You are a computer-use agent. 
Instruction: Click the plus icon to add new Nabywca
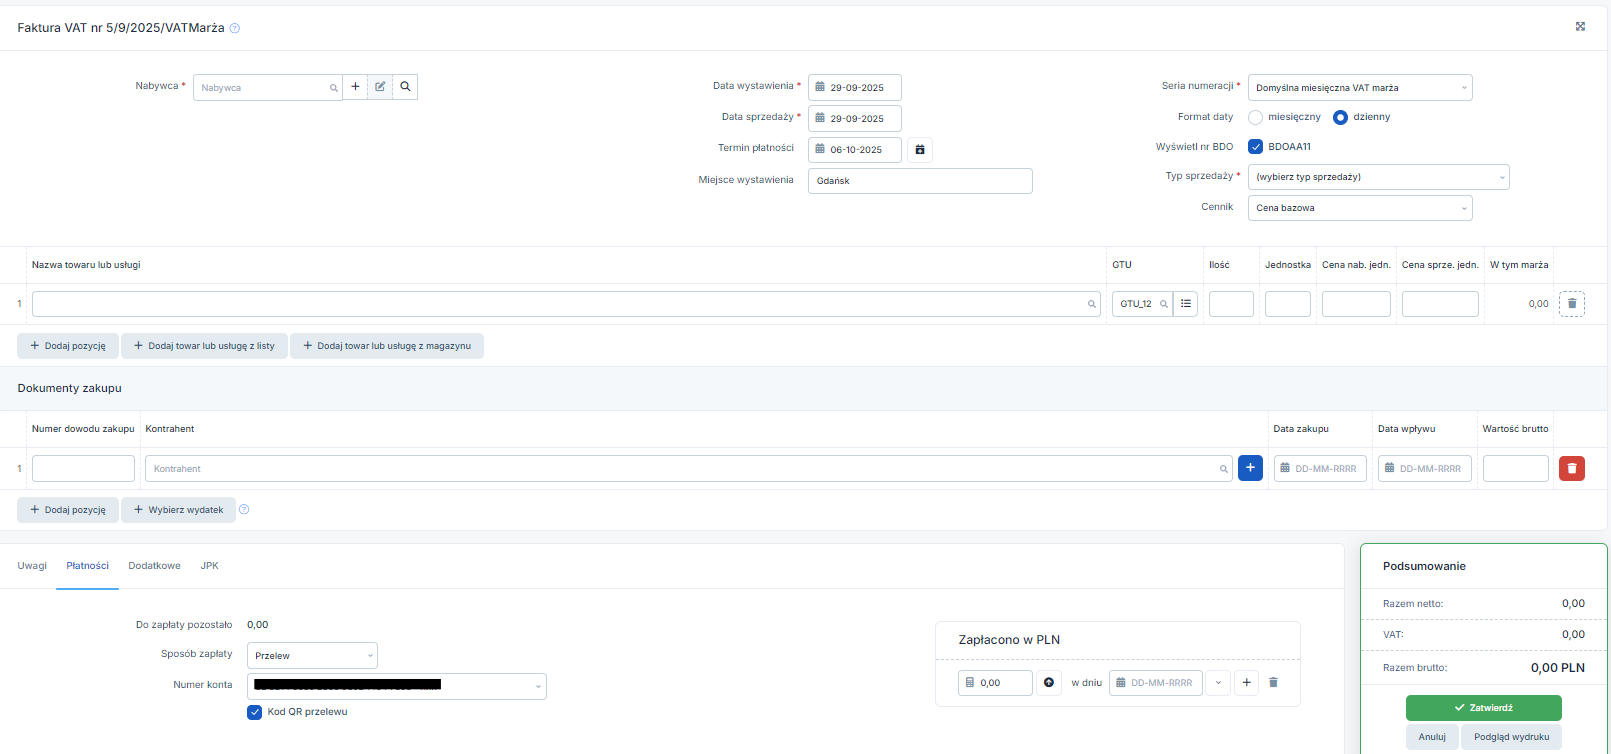355,87
